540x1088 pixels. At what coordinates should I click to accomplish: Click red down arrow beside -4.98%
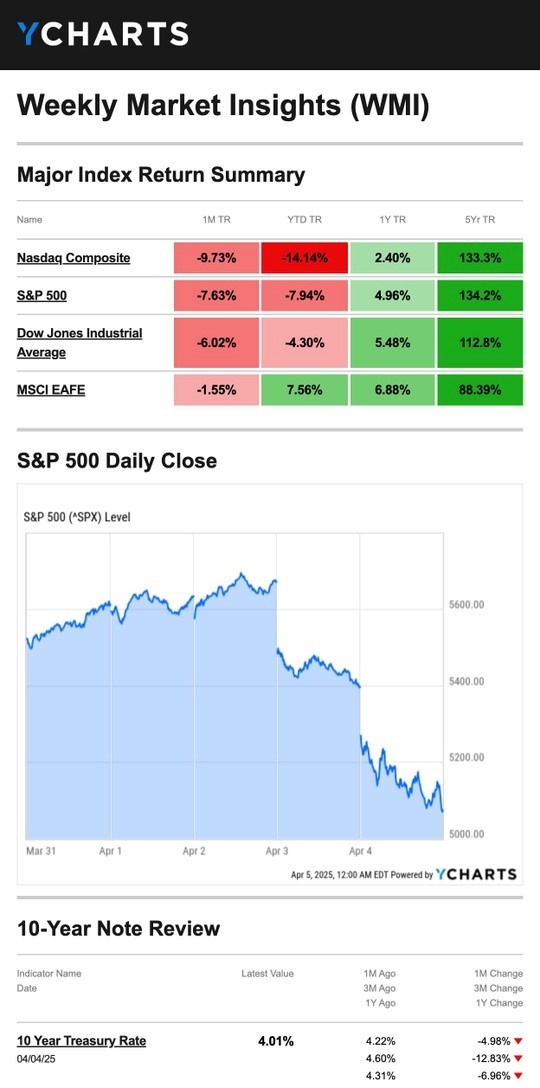pyautogui.click(x=518, y=1042)
